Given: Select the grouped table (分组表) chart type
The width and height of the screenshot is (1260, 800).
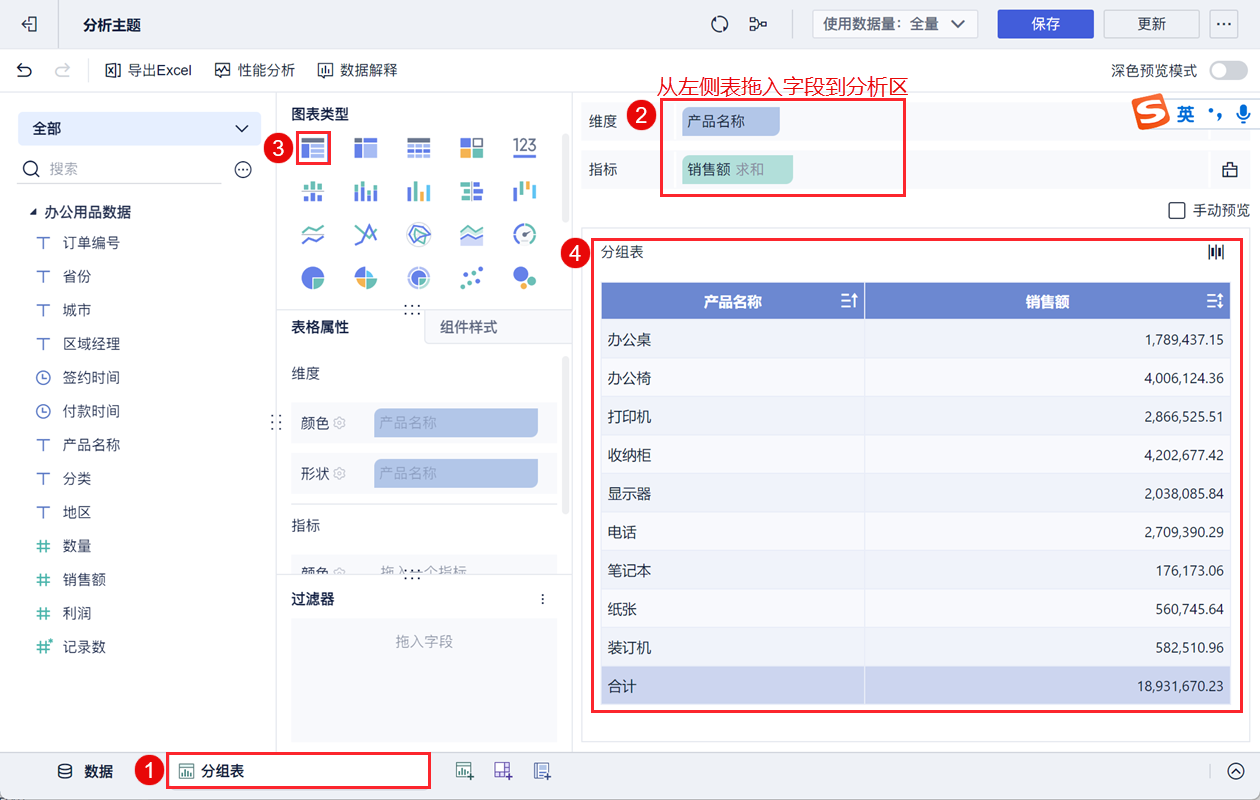Looking at the screenshot, I should pos(313,148).
